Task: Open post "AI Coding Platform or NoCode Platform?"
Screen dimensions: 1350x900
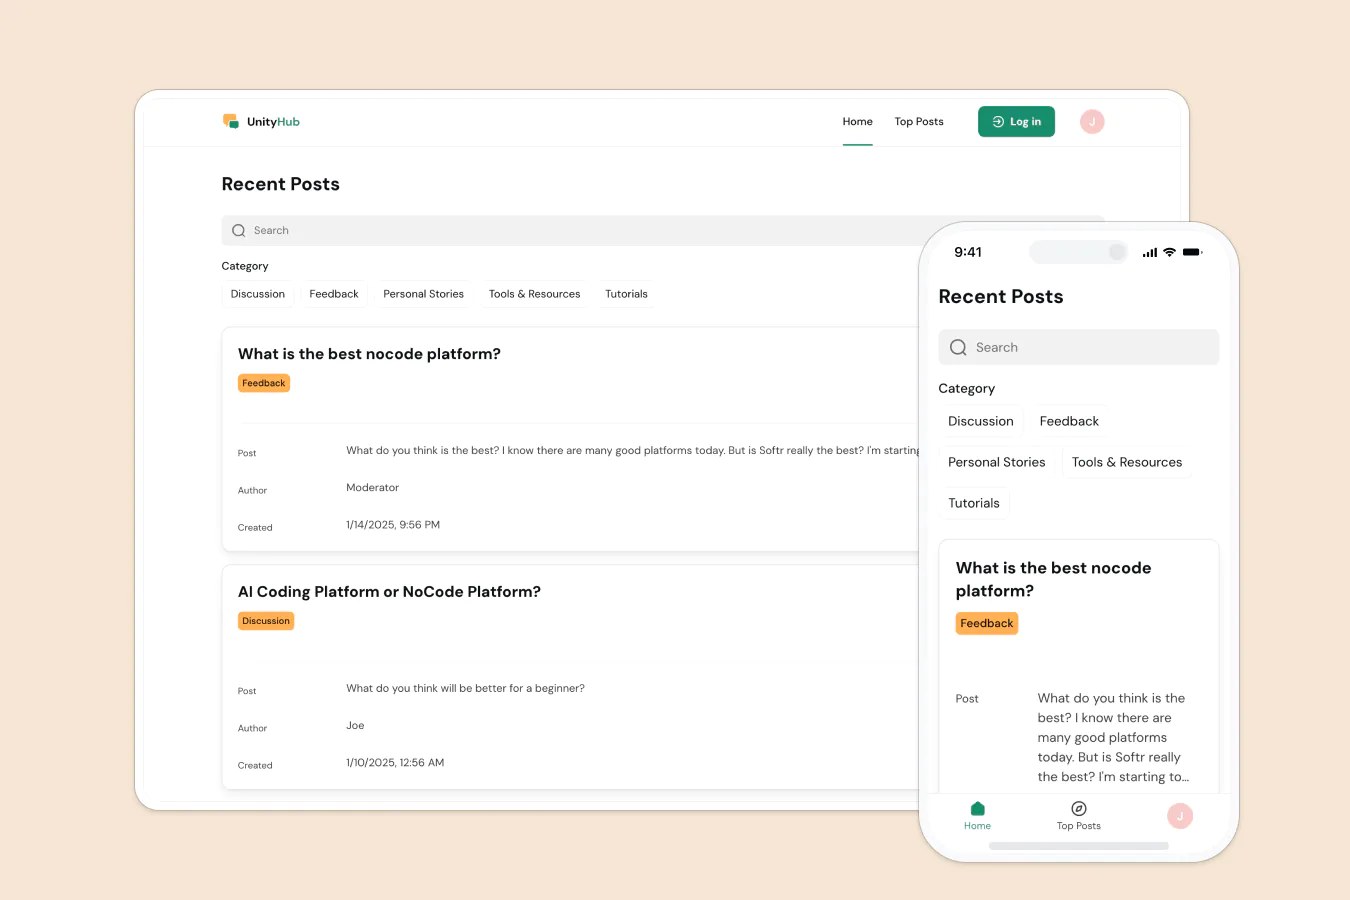Action: tap(389, 592)
